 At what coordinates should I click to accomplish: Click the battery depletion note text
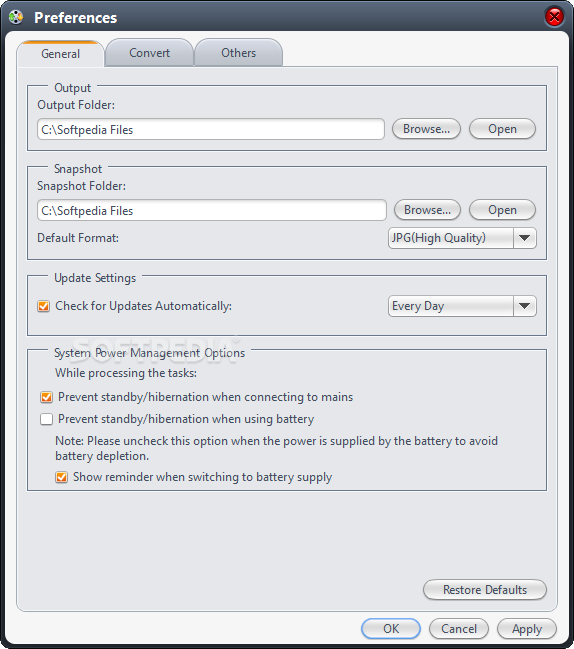point(276,448)
